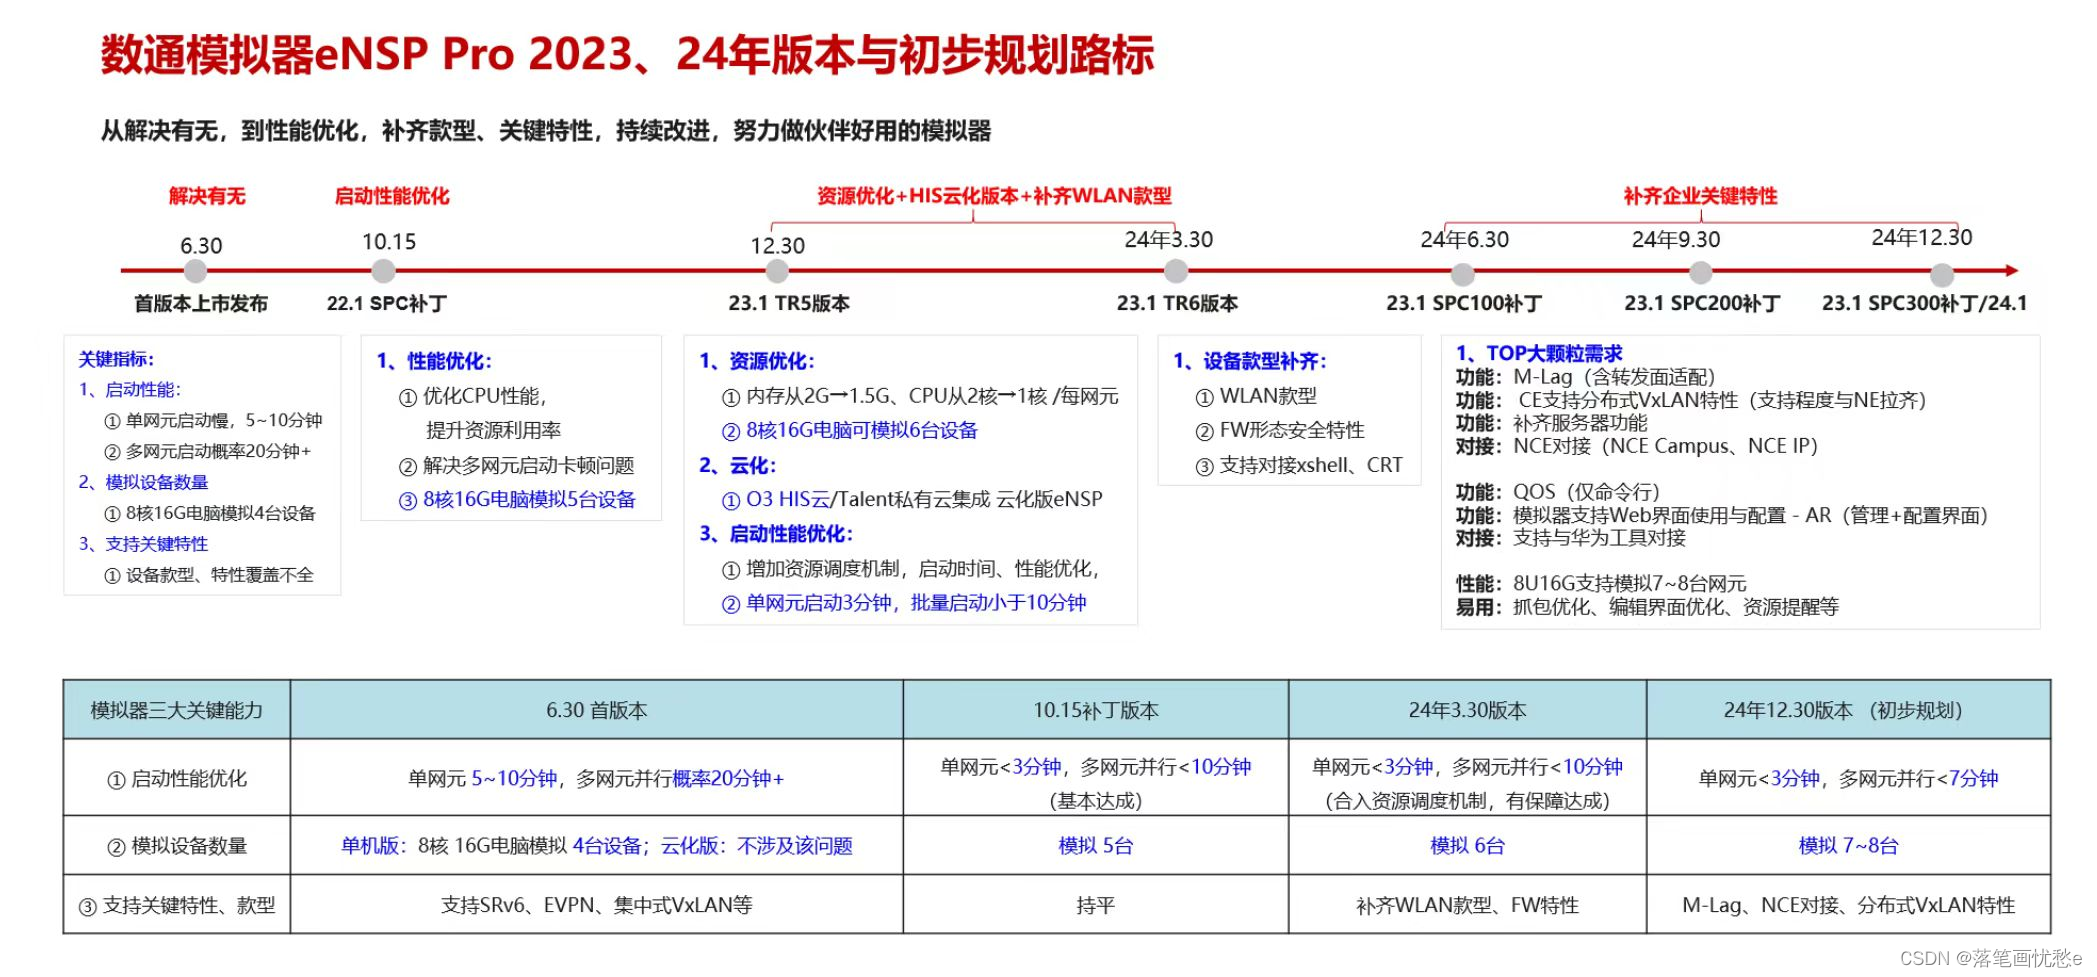
Task: Click the heading 关键指标:
Action: pyautogui.click(x=117, y=359)
